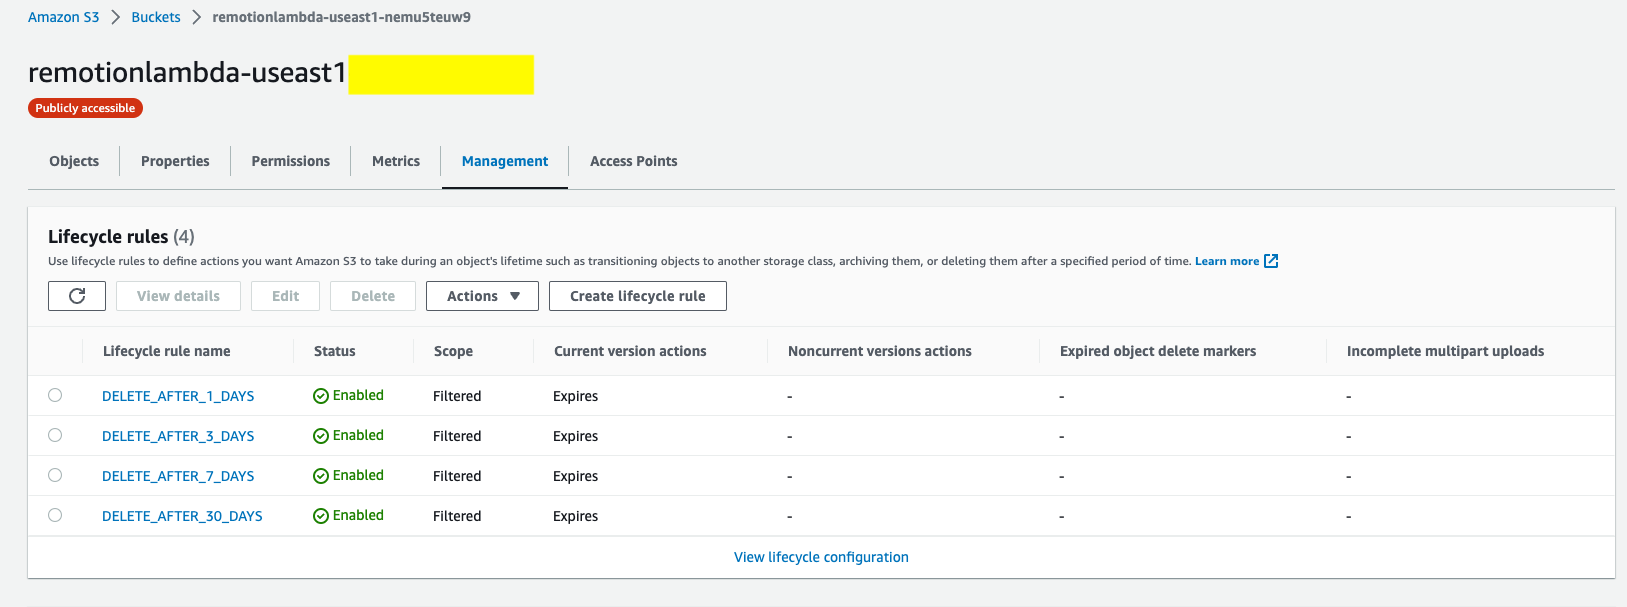This screenshot has height=607, width=1627.
Task: Switch to the Objects tab
Action: point(74,161)
